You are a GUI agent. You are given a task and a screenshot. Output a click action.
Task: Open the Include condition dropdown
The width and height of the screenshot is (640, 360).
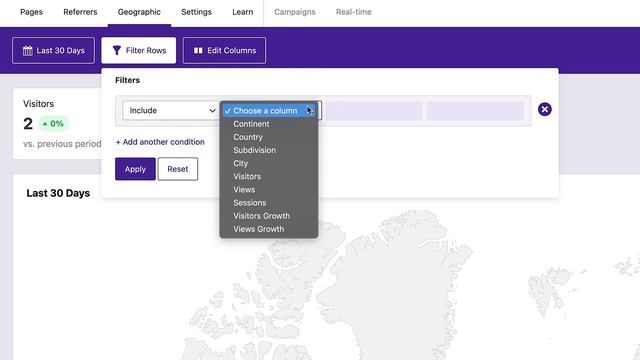(x=171, y=110)
